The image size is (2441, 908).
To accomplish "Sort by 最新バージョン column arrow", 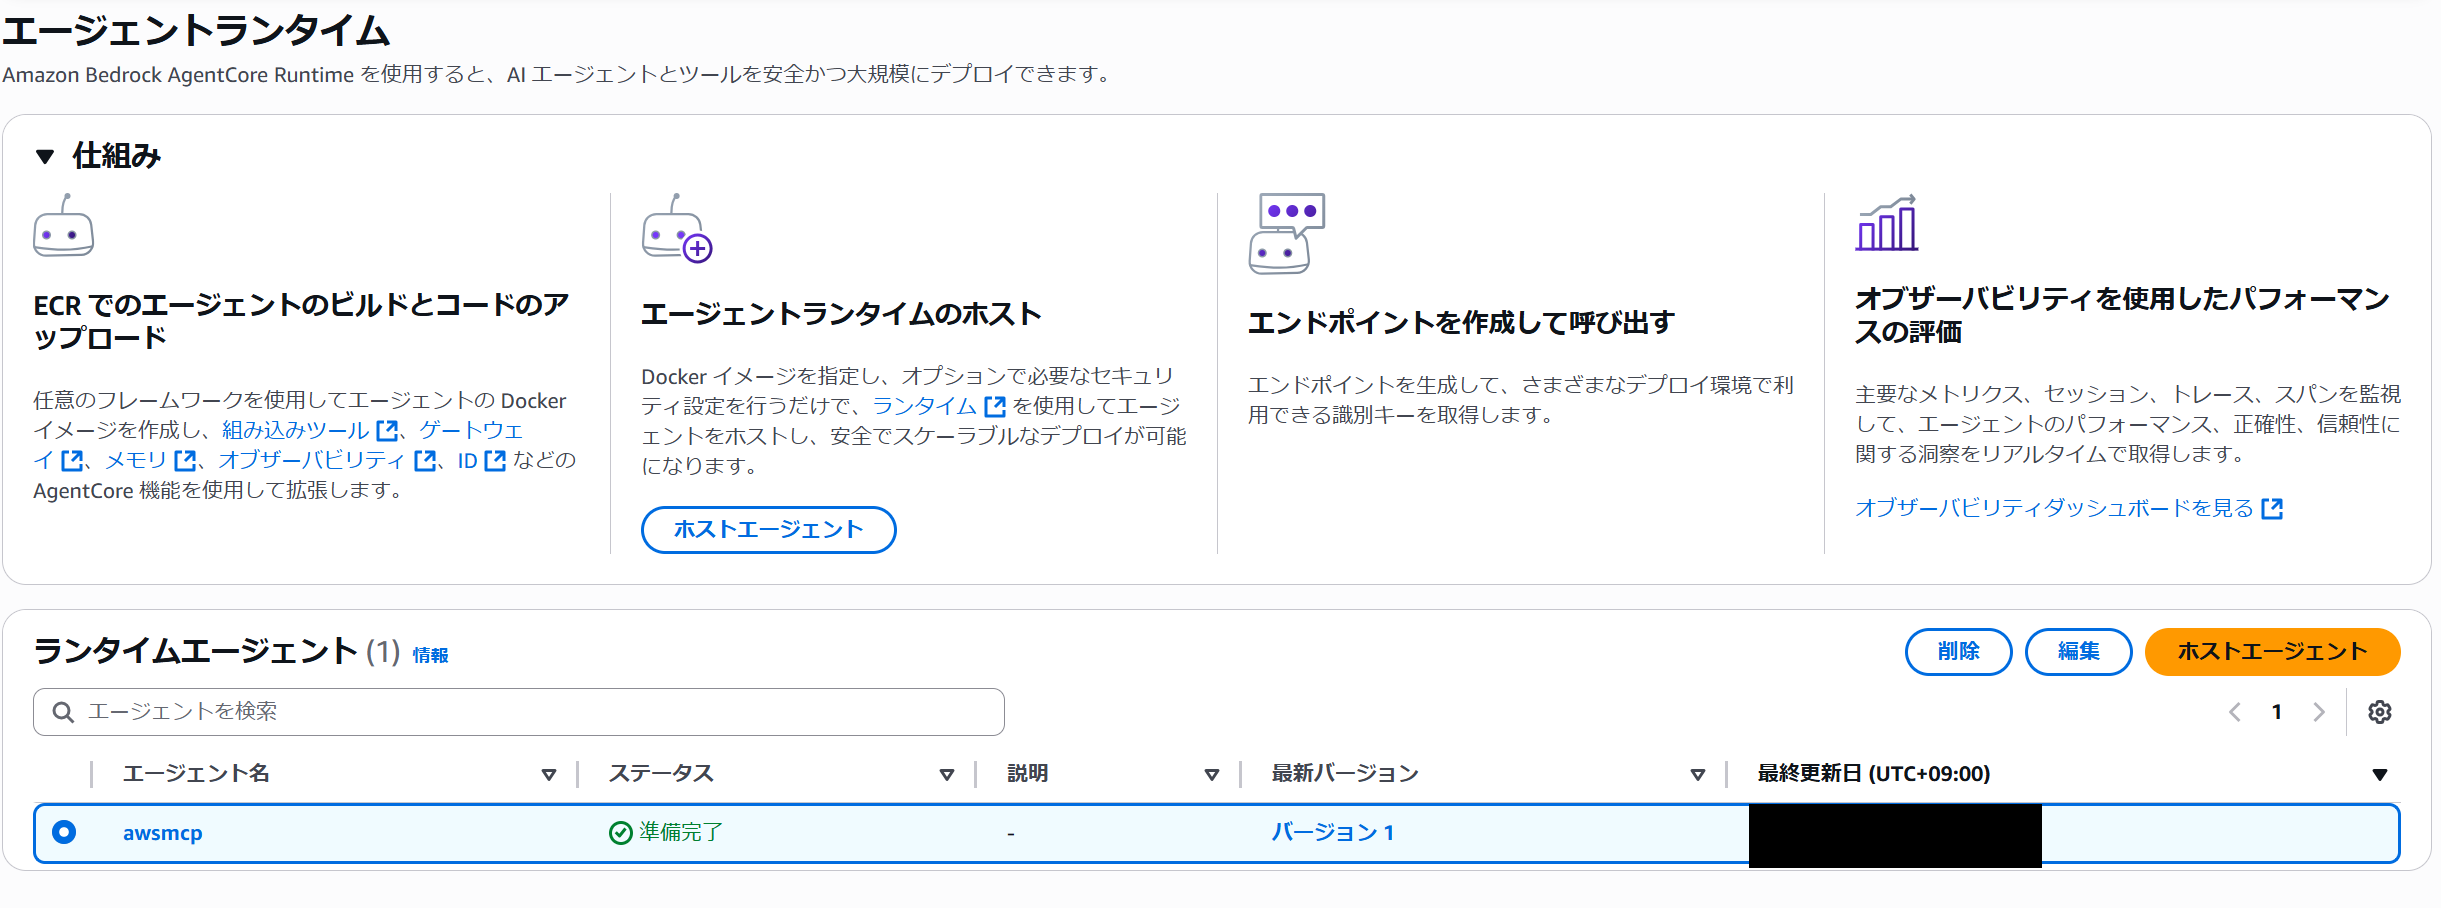I will coord(1697,775).
